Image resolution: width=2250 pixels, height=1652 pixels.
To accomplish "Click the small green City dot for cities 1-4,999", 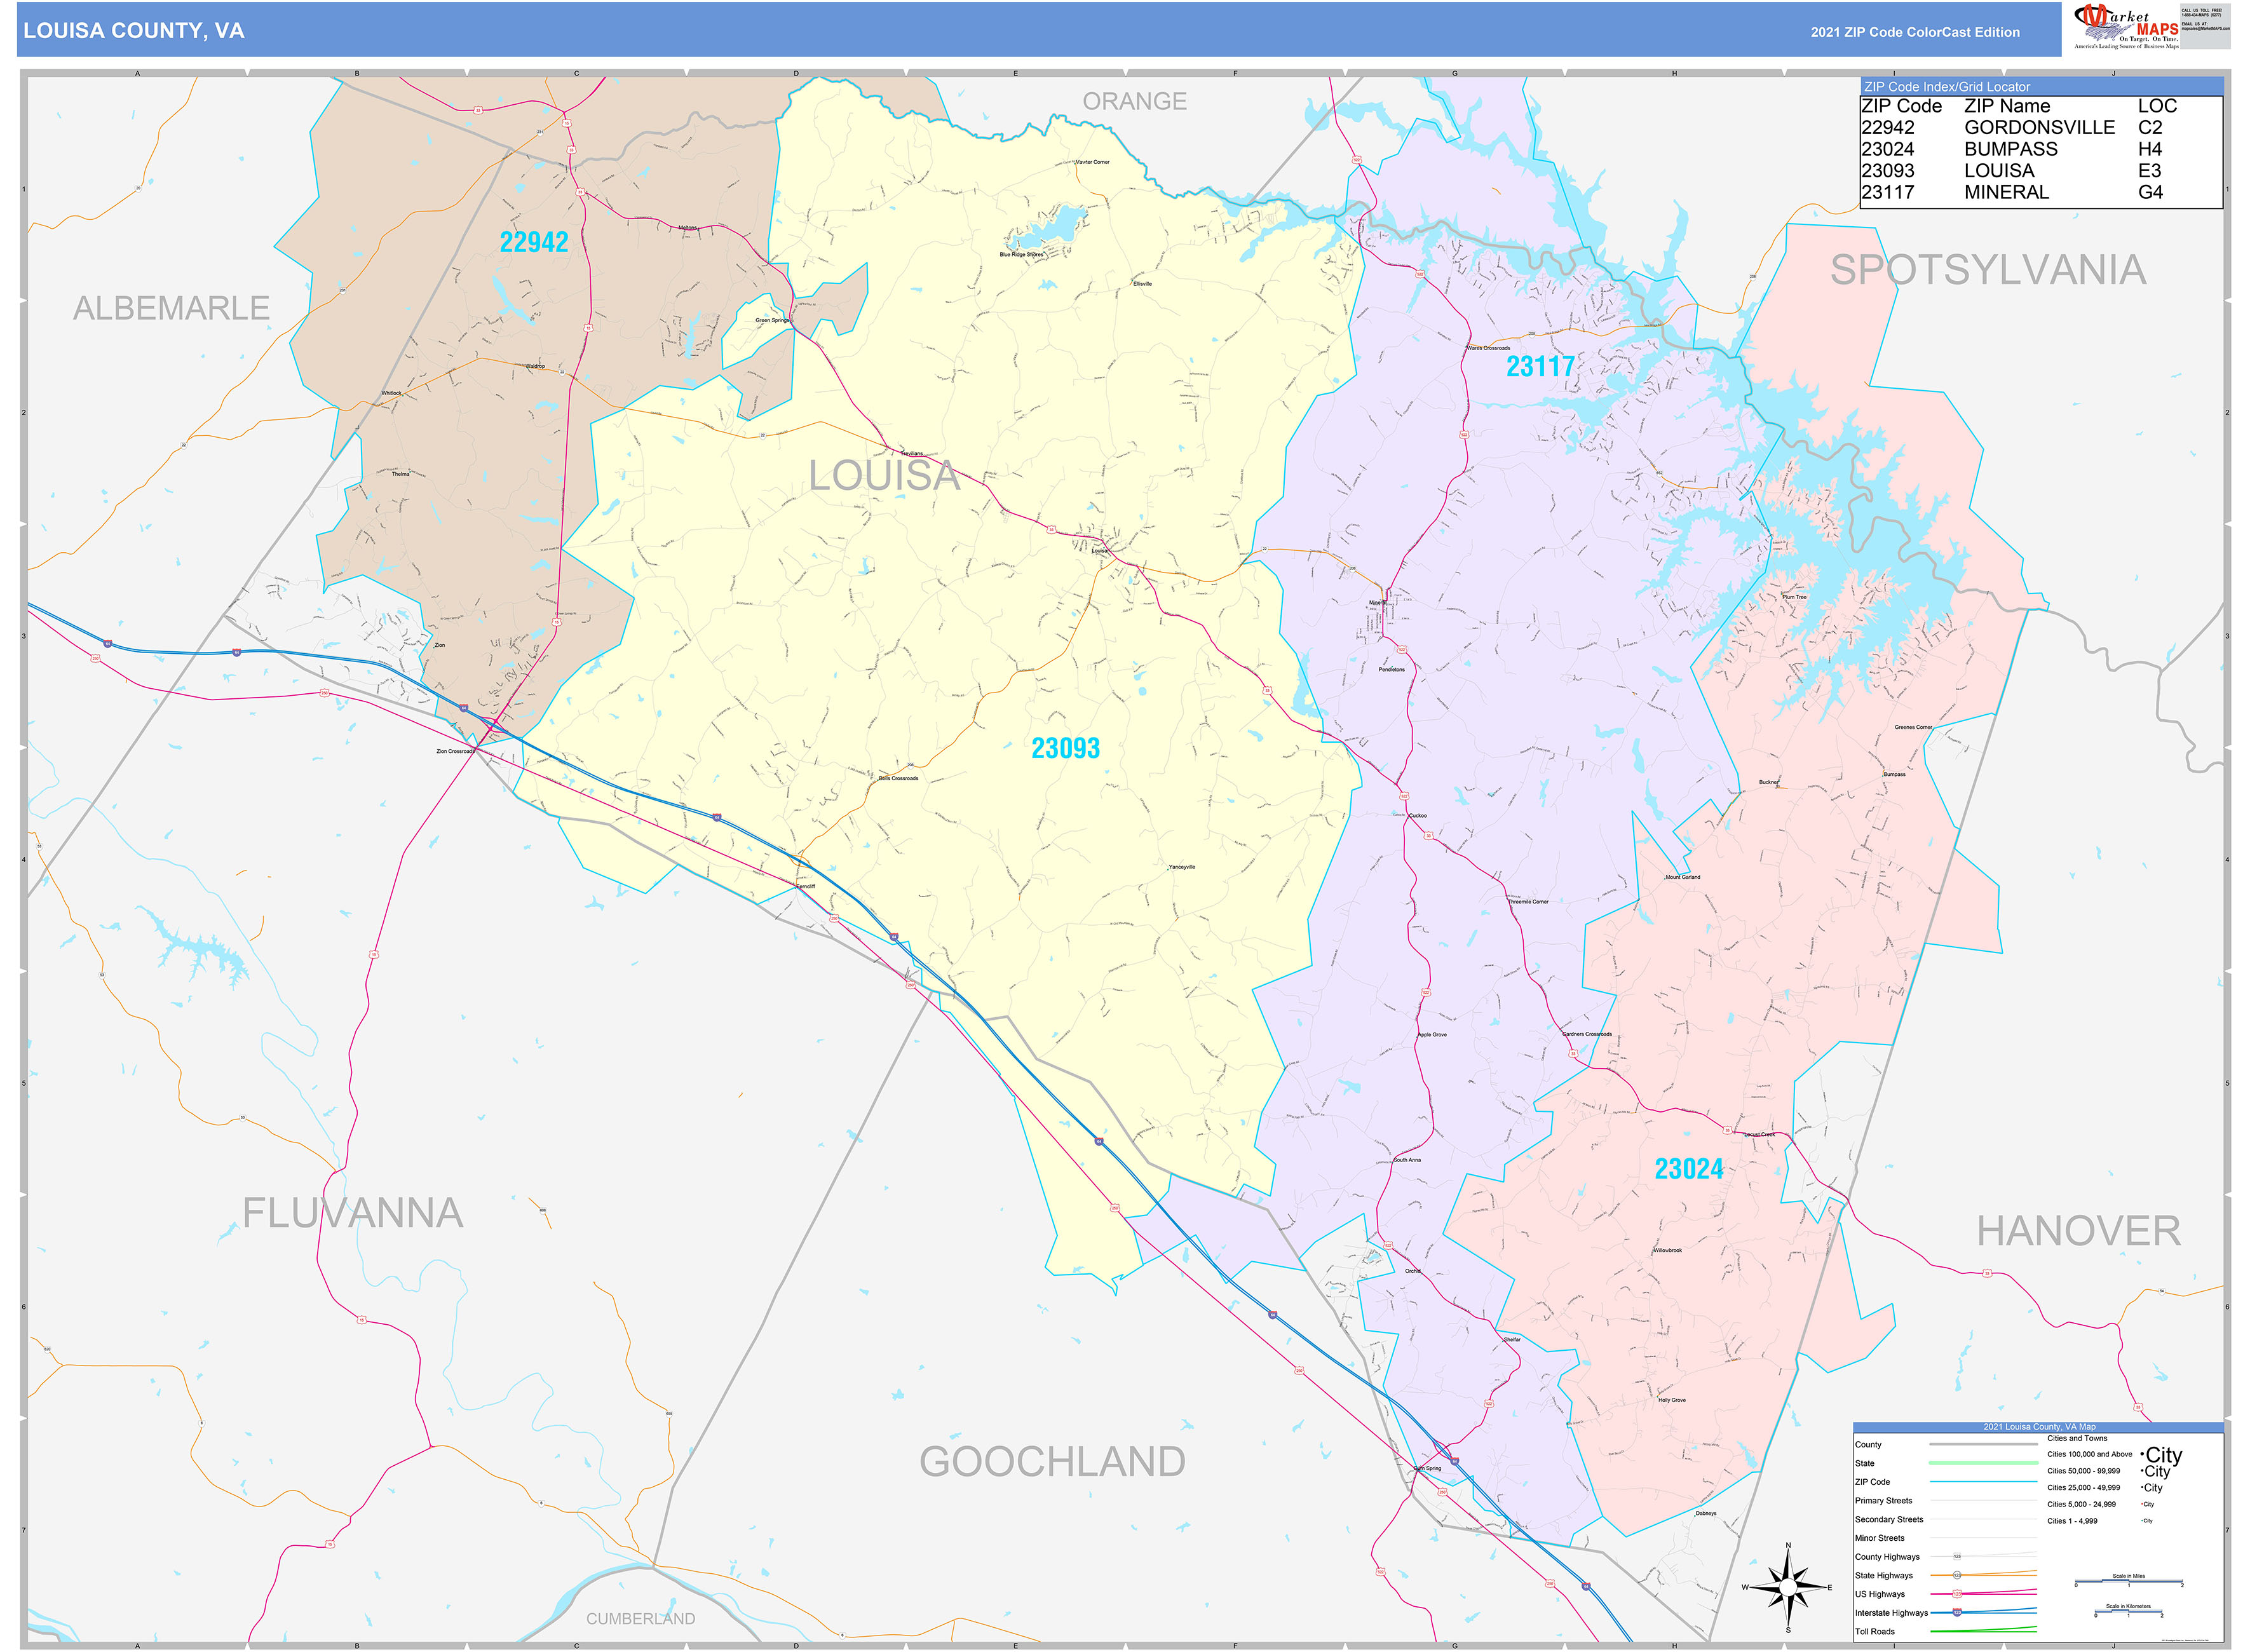I will (x=2141, y=1521).
